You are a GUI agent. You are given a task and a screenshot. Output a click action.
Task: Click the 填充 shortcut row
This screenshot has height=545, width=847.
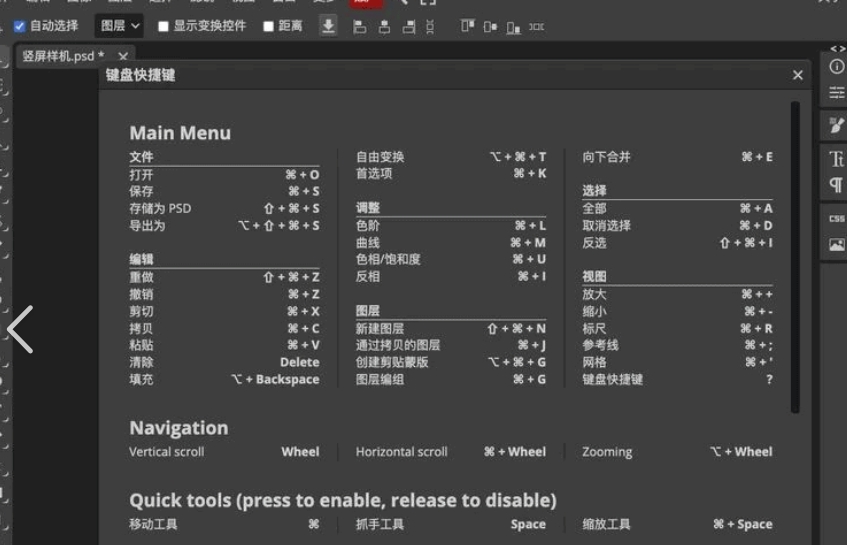224,380
